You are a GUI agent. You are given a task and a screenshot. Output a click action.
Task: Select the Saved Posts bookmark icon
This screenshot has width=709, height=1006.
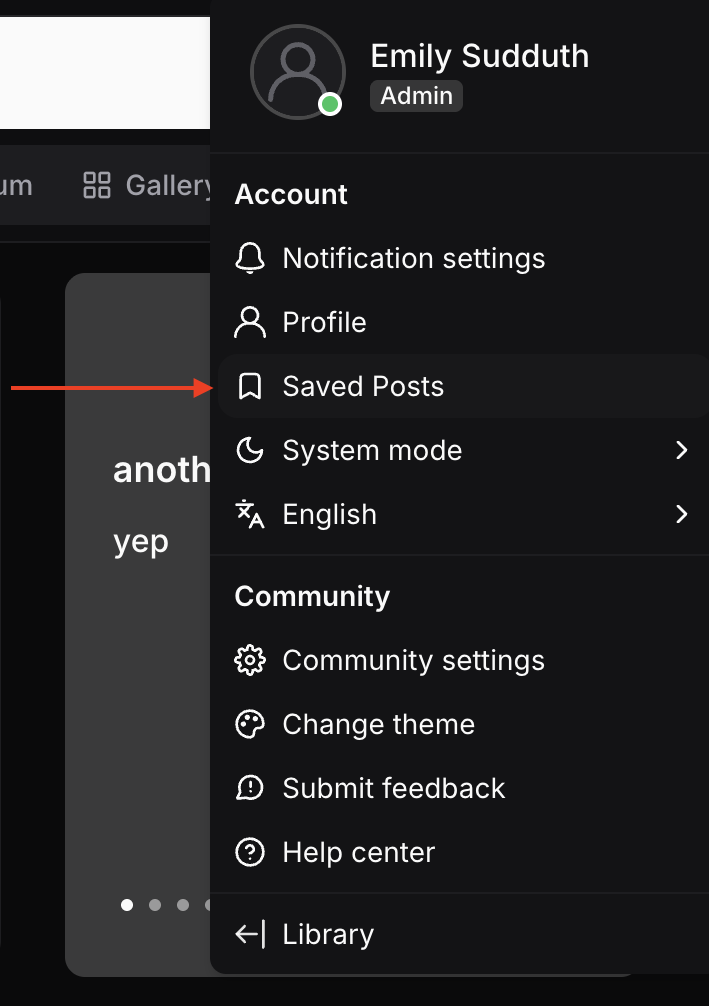pyautogui.click(x=251, y=386)
